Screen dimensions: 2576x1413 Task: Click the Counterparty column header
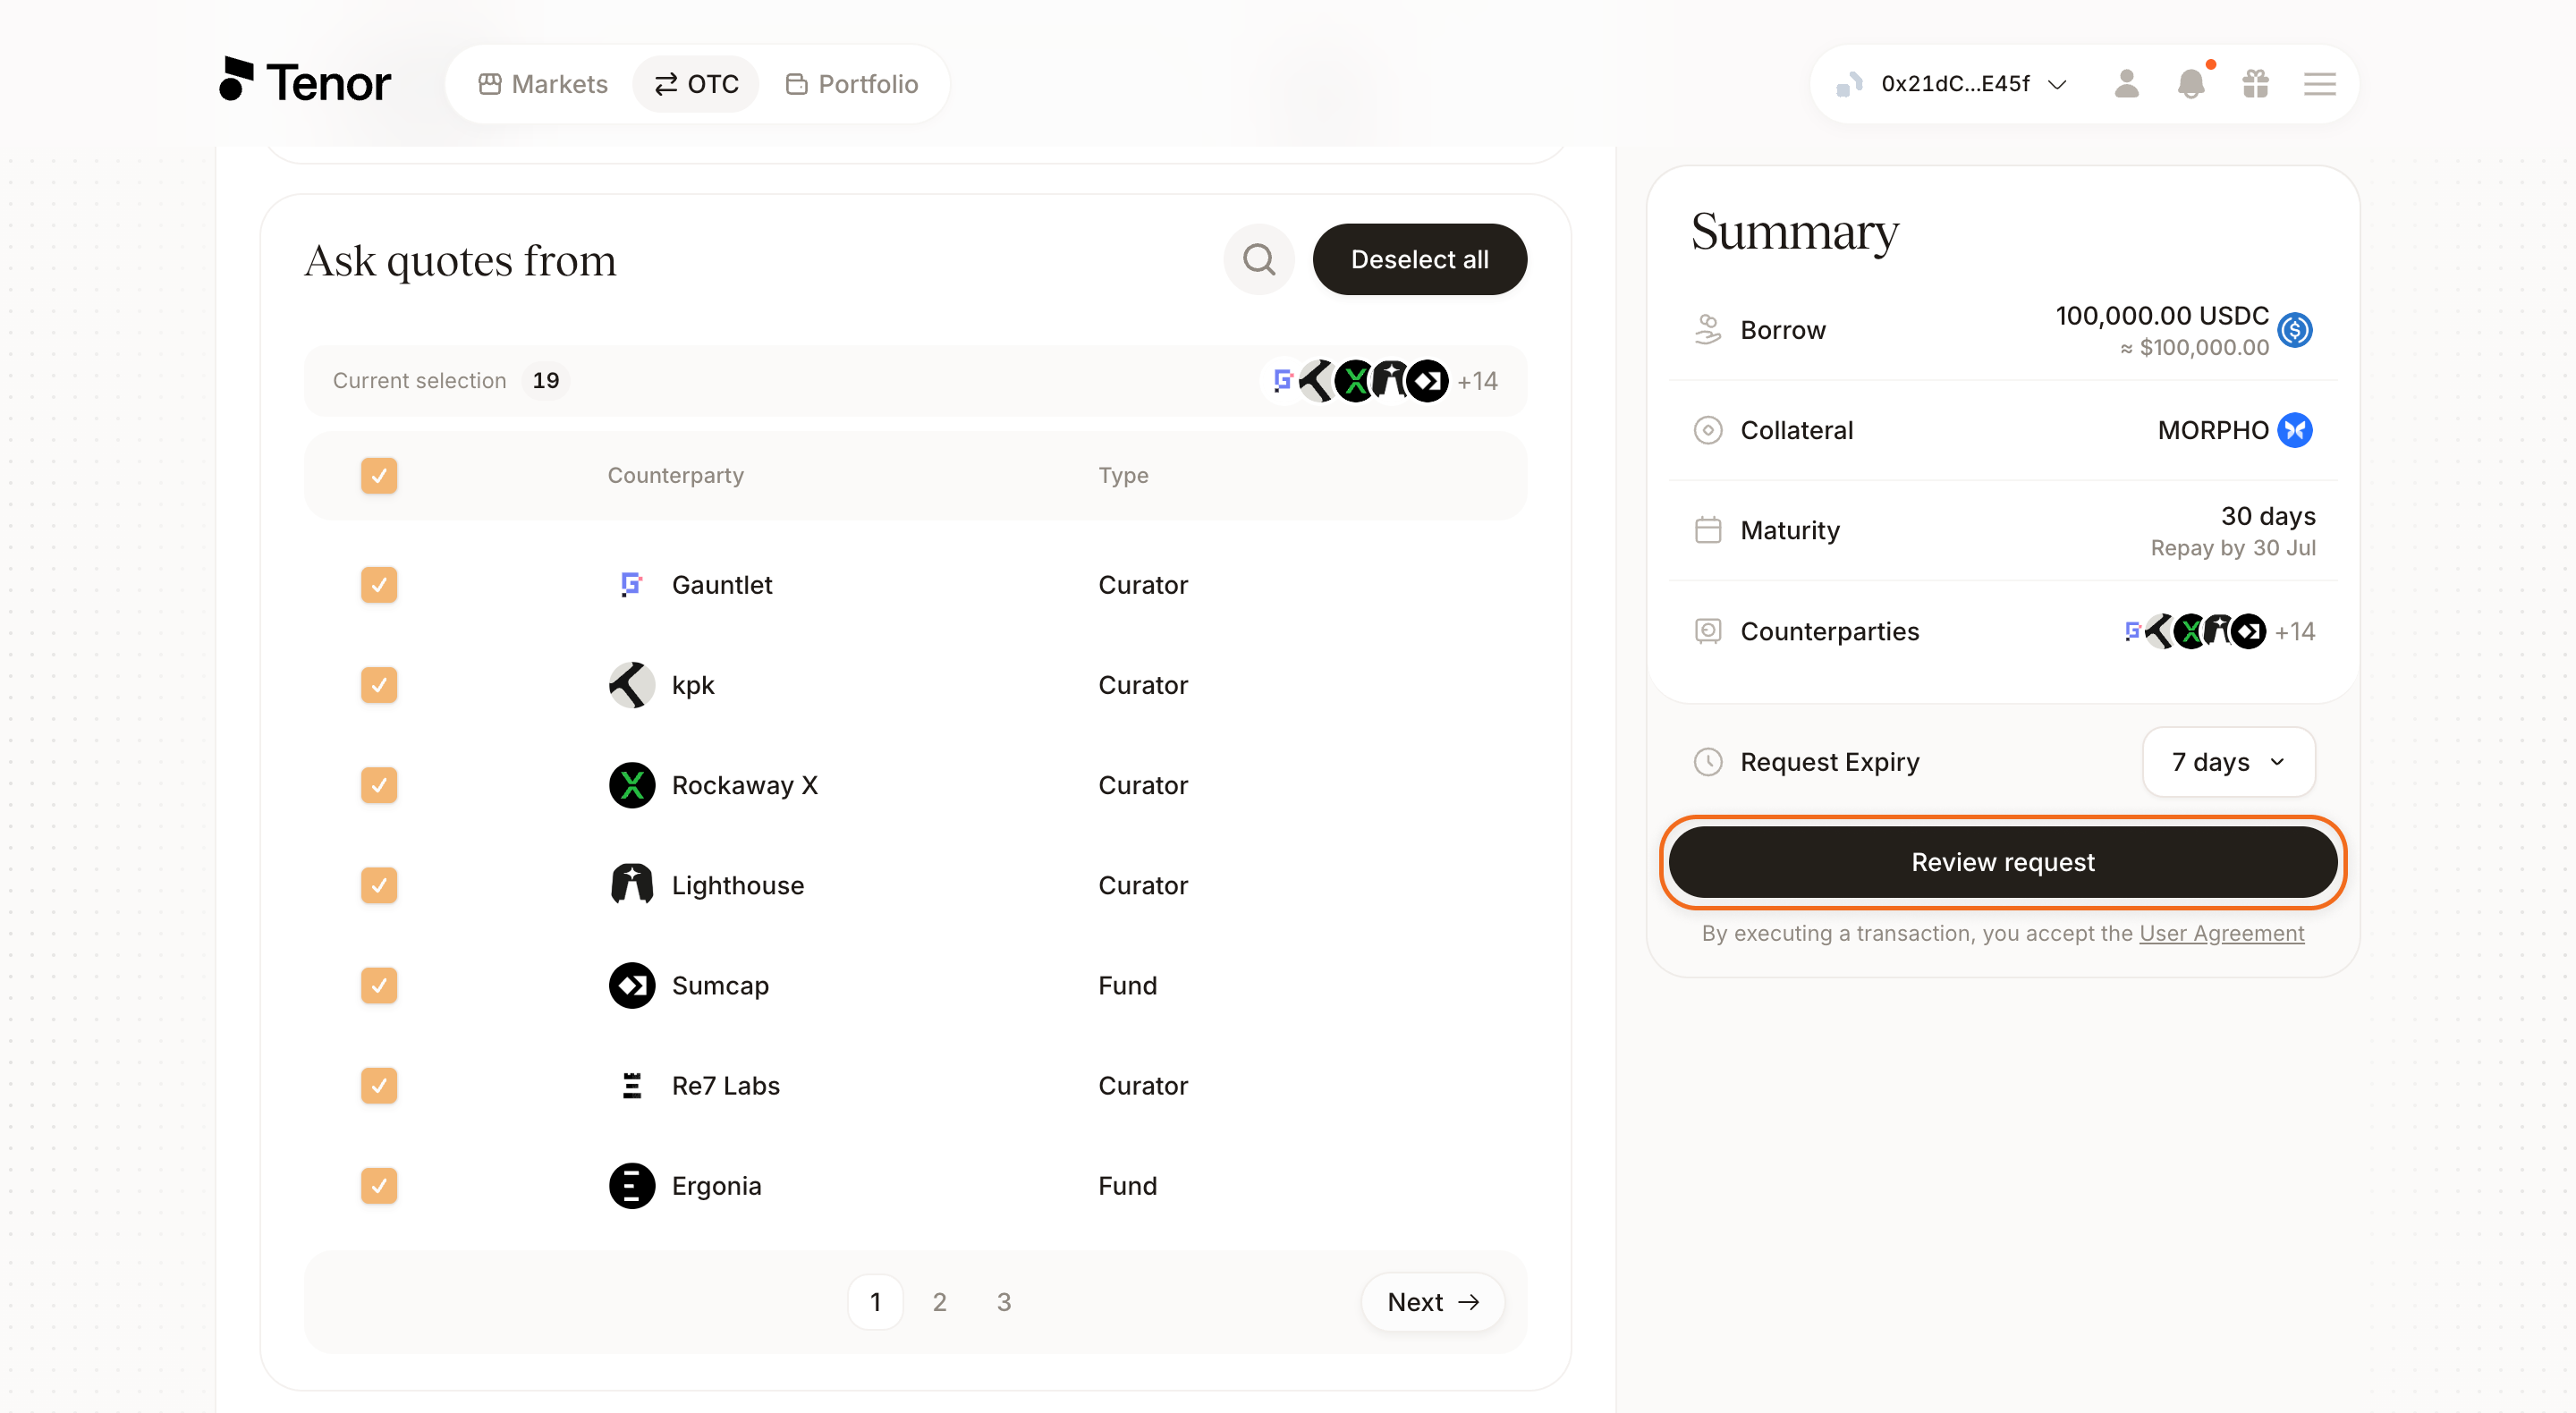(675, 476)
